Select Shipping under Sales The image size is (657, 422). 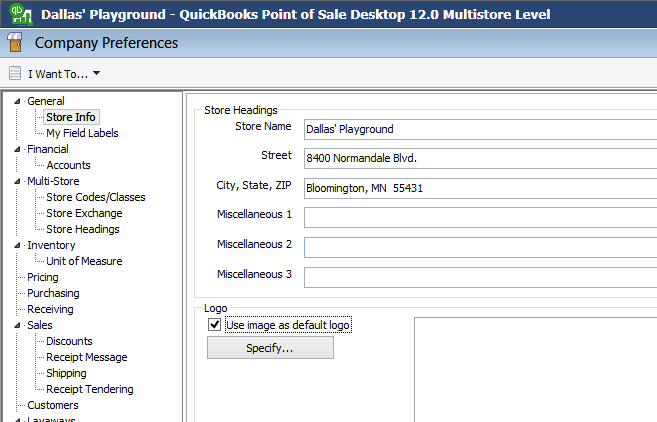tap(66, 373)
